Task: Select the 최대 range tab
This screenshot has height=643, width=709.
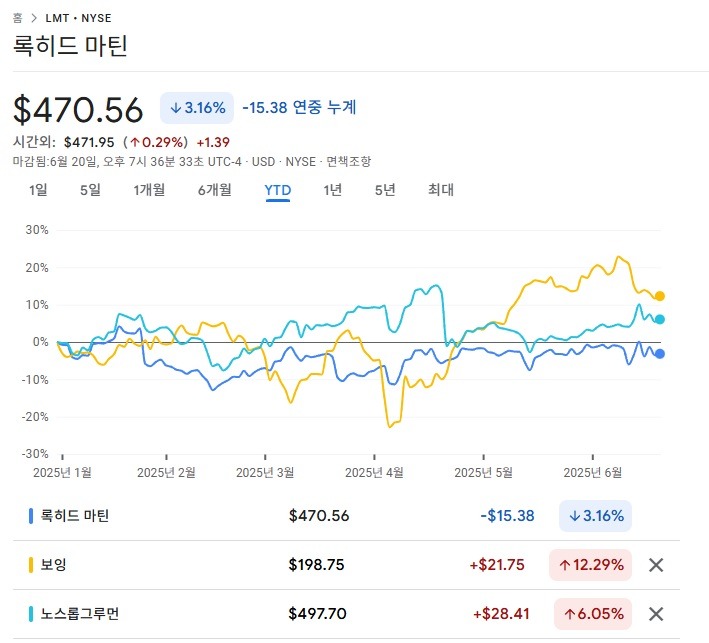Action: point(441,190)
